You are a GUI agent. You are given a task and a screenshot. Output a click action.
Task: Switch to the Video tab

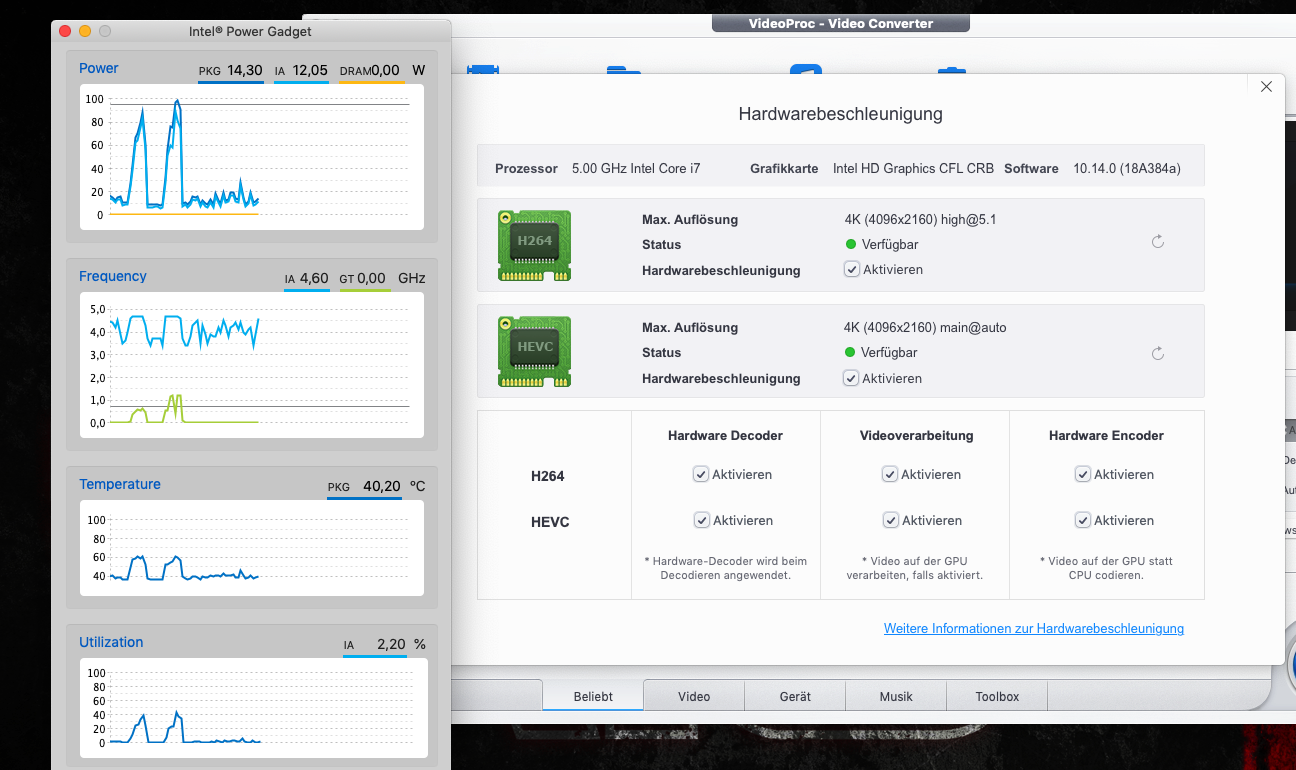(694, 696)
